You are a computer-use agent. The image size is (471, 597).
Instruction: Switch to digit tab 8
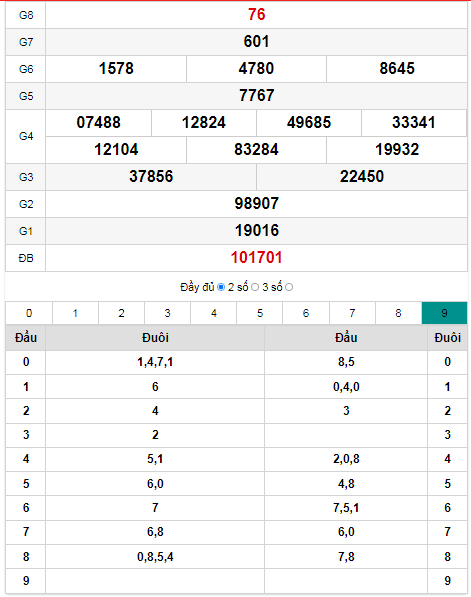(398, 313)
